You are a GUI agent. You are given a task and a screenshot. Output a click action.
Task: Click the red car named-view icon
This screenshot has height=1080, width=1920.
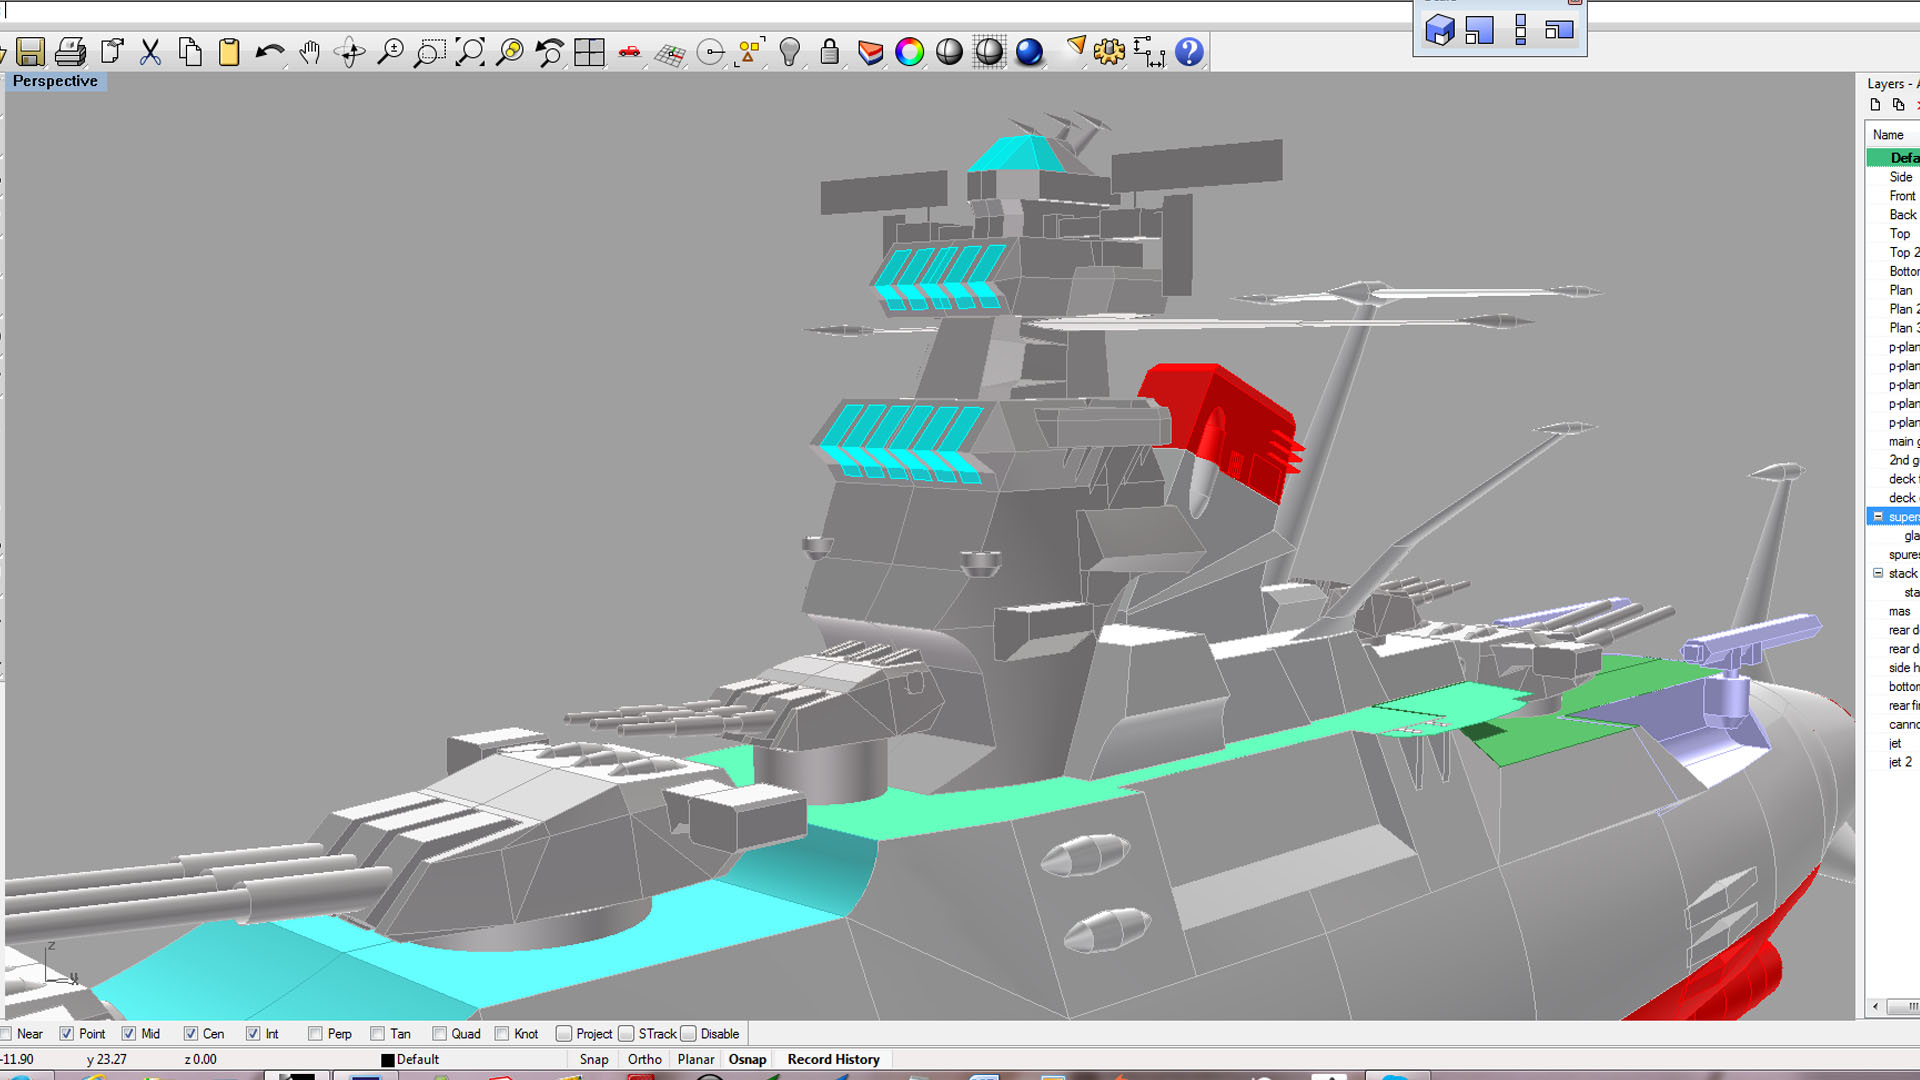pyautogui.click(x=630, y=52)
